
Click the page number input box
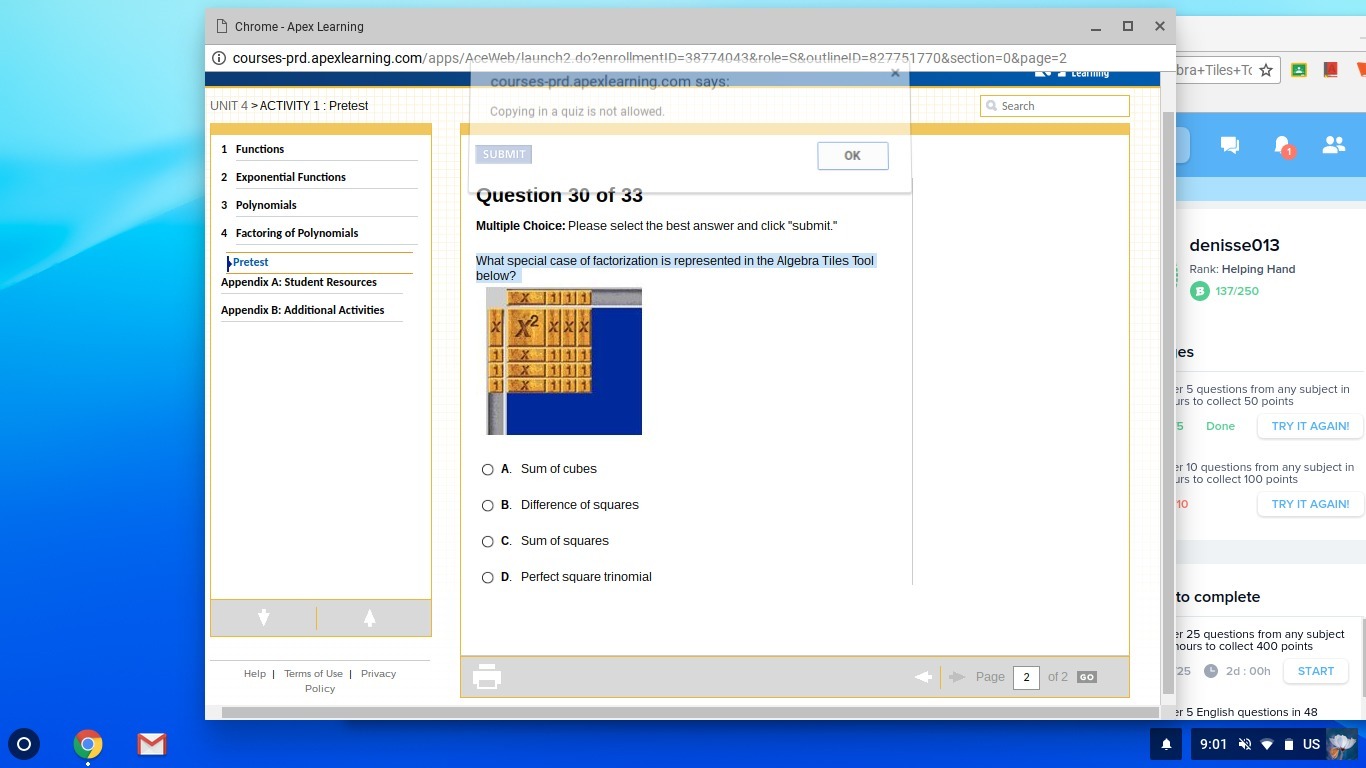(x=1026, y=677)
